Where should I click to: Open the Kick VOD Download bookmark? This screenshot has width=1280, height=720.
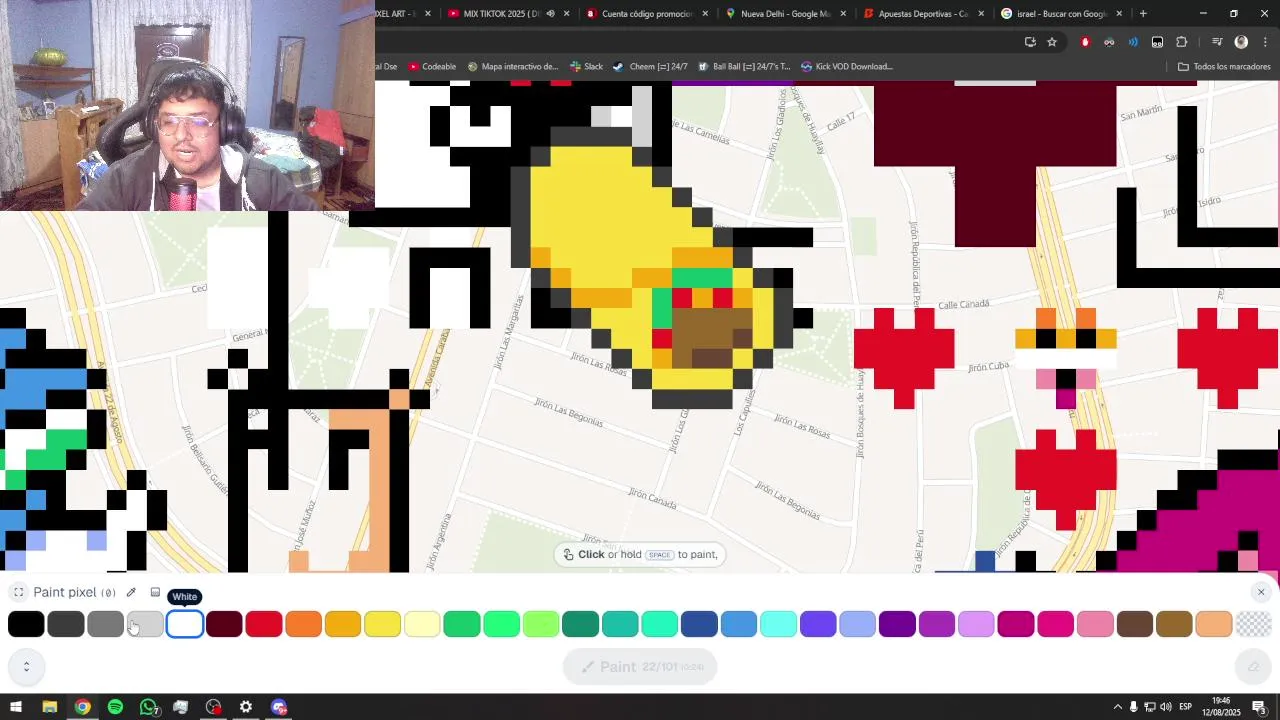tap(847, 67)
